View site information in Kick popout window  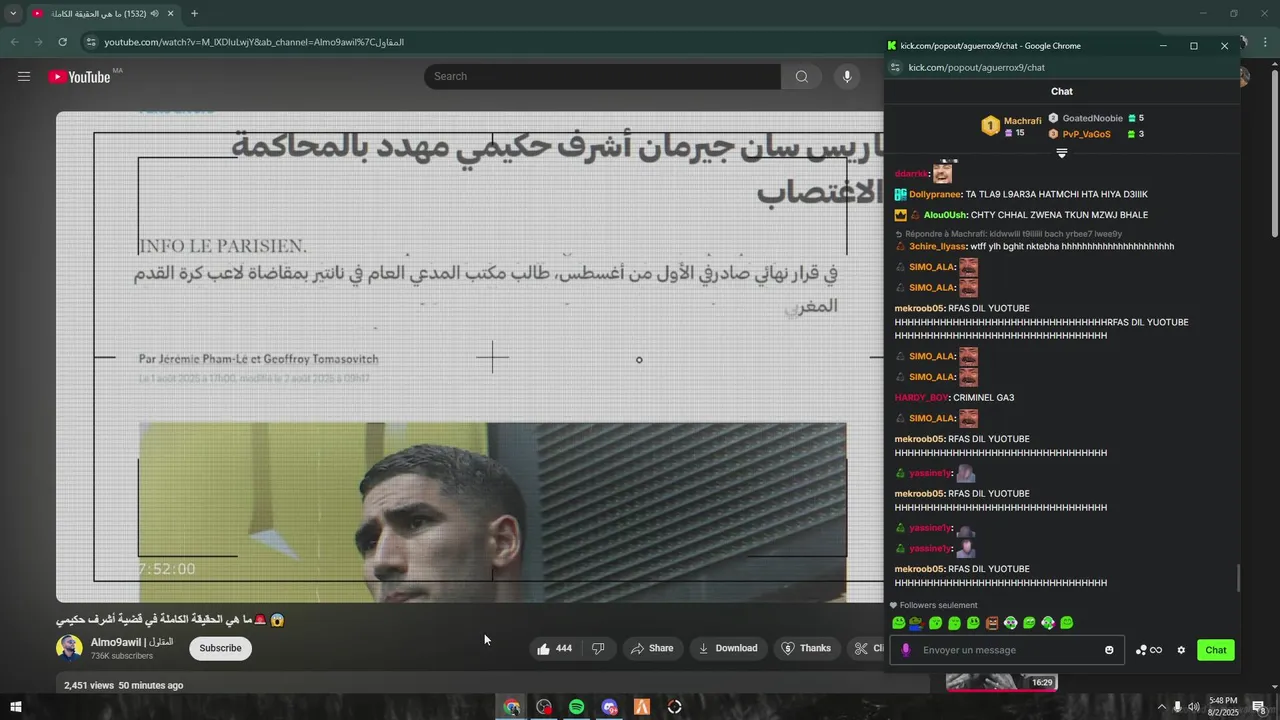pos(896,67)
